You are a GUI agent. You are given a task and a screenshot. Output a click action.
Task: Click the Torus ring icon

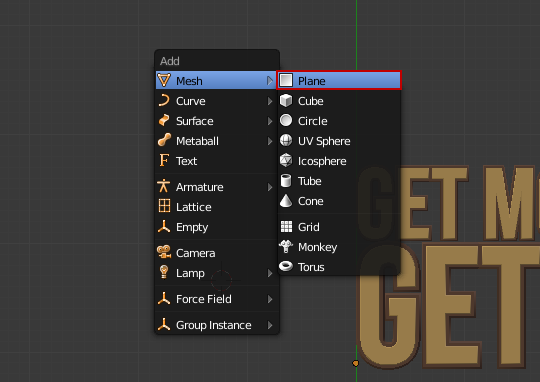click(286, 266)
